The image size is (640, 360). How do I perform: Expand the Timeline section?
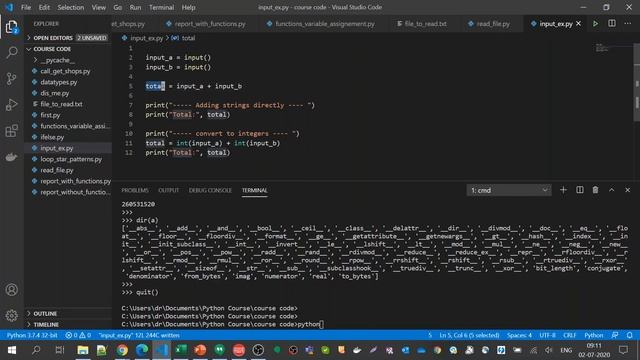click(x=69, y=324)
